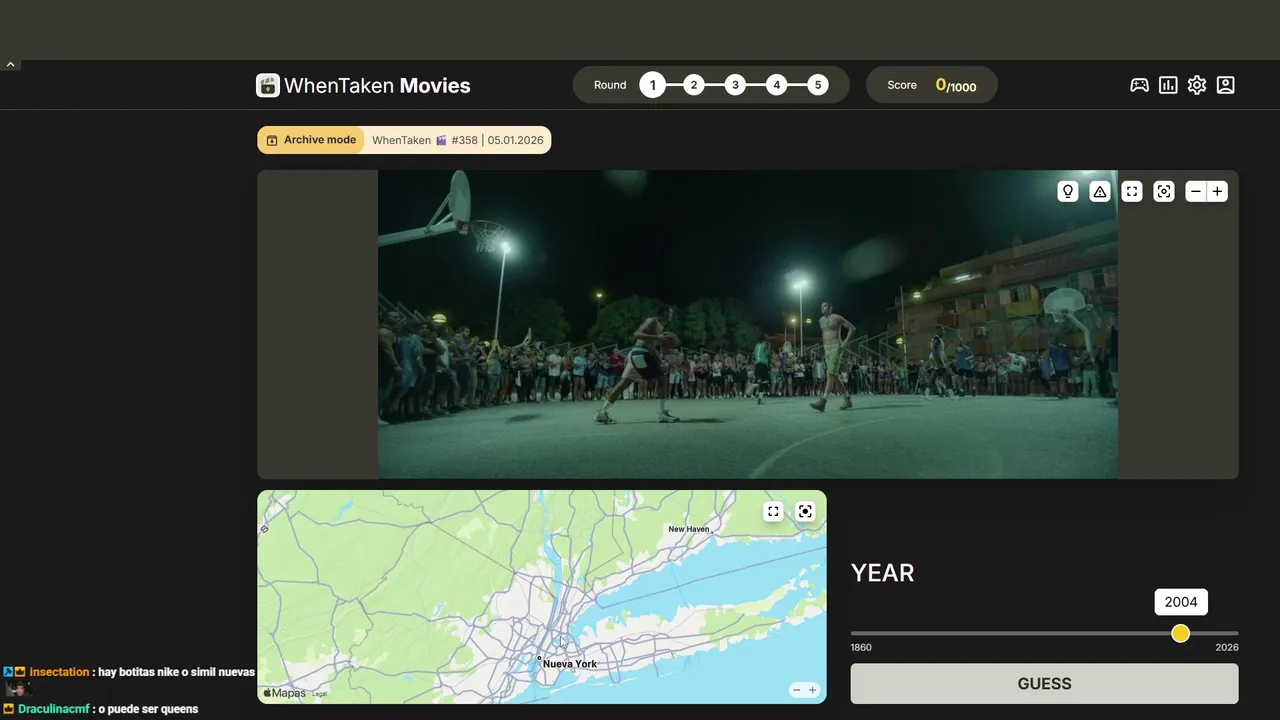Zoom out the map

[796, 690]
